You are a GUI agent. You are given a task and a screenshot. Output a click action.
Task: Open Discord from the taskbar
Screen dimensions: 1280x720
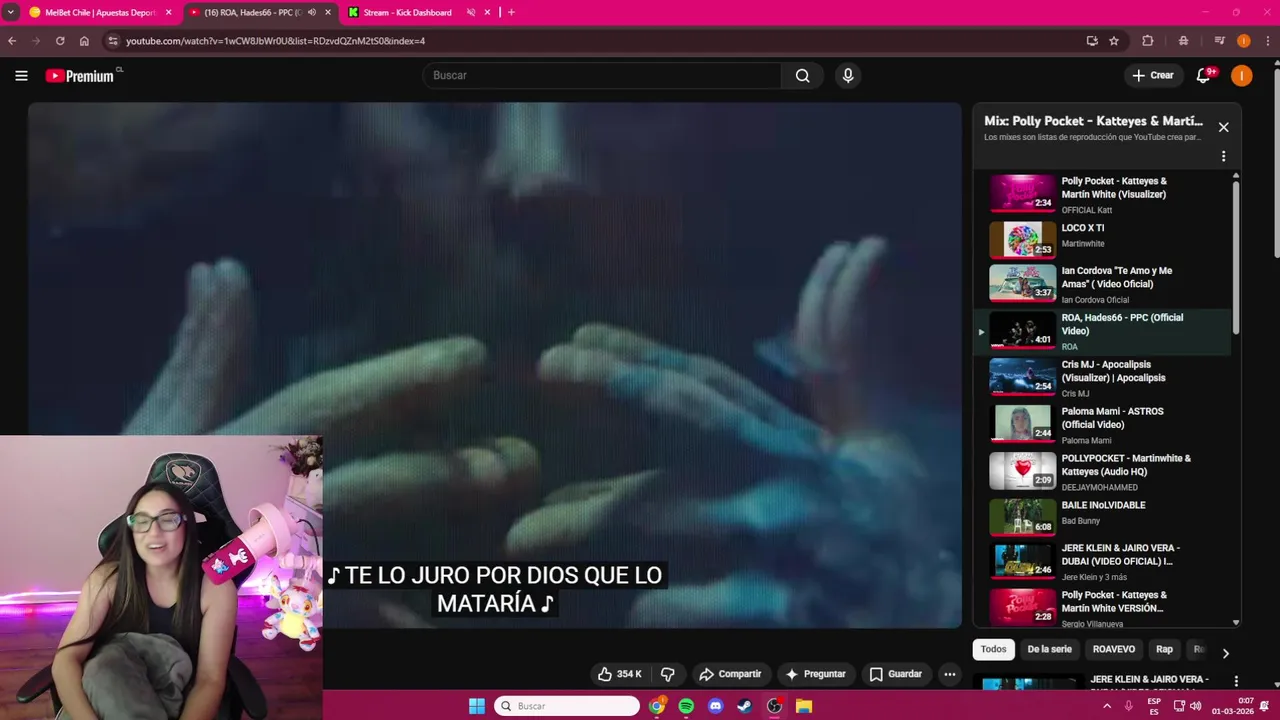pyautogui.click(x=715, y=706)
